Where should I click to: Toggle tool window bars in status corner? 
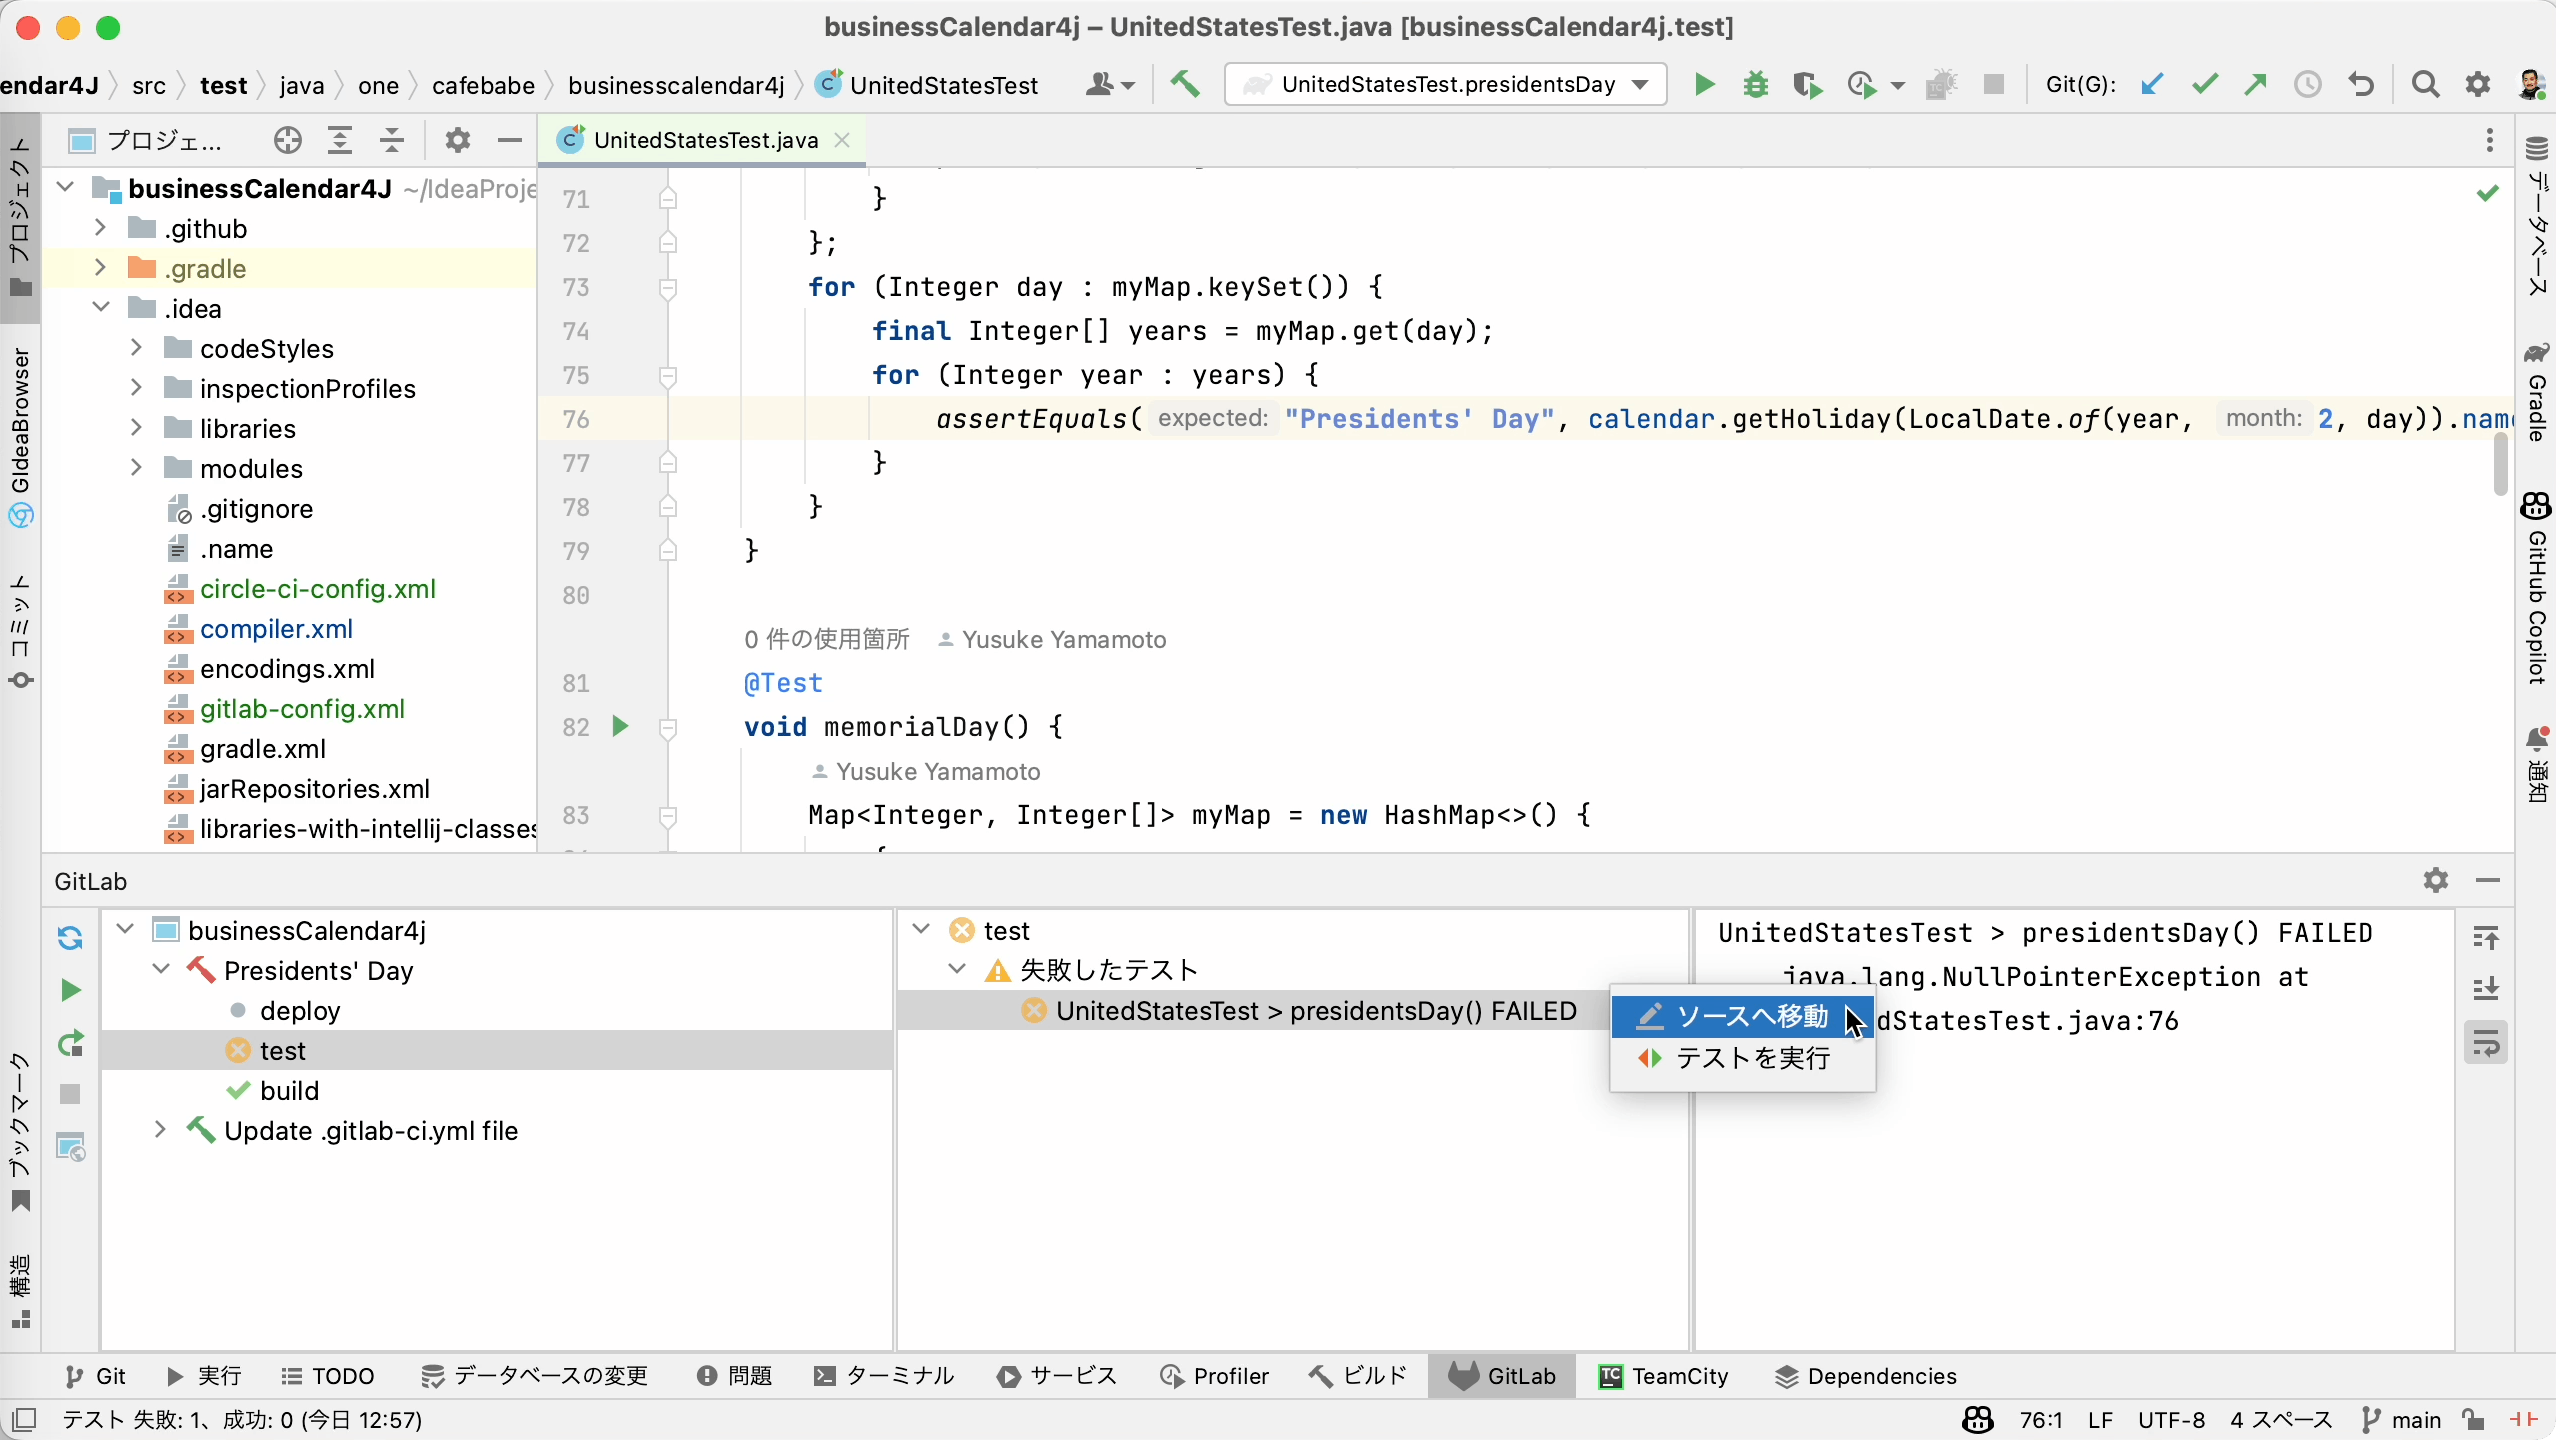click(x=24, y=1420)
